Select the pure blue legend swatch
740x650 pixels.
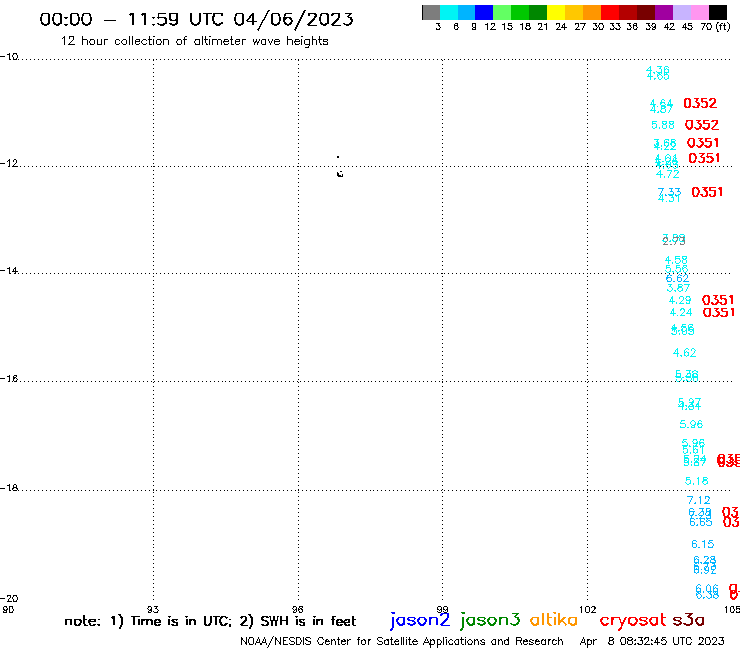(484, 12)
